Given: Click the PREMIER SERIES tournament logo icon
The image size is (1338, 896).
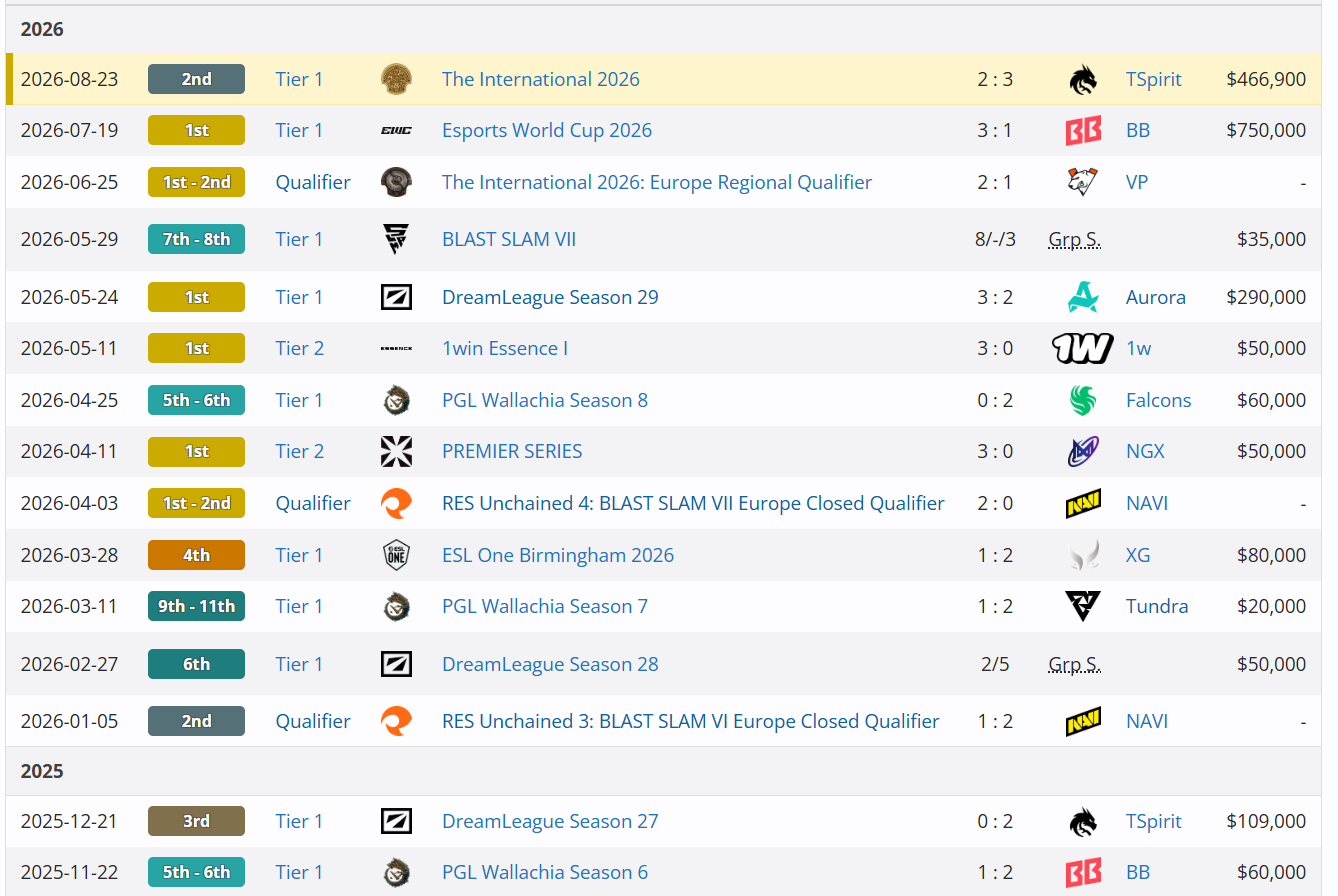Looking at the screenshot, I should (x=396, y=451).
